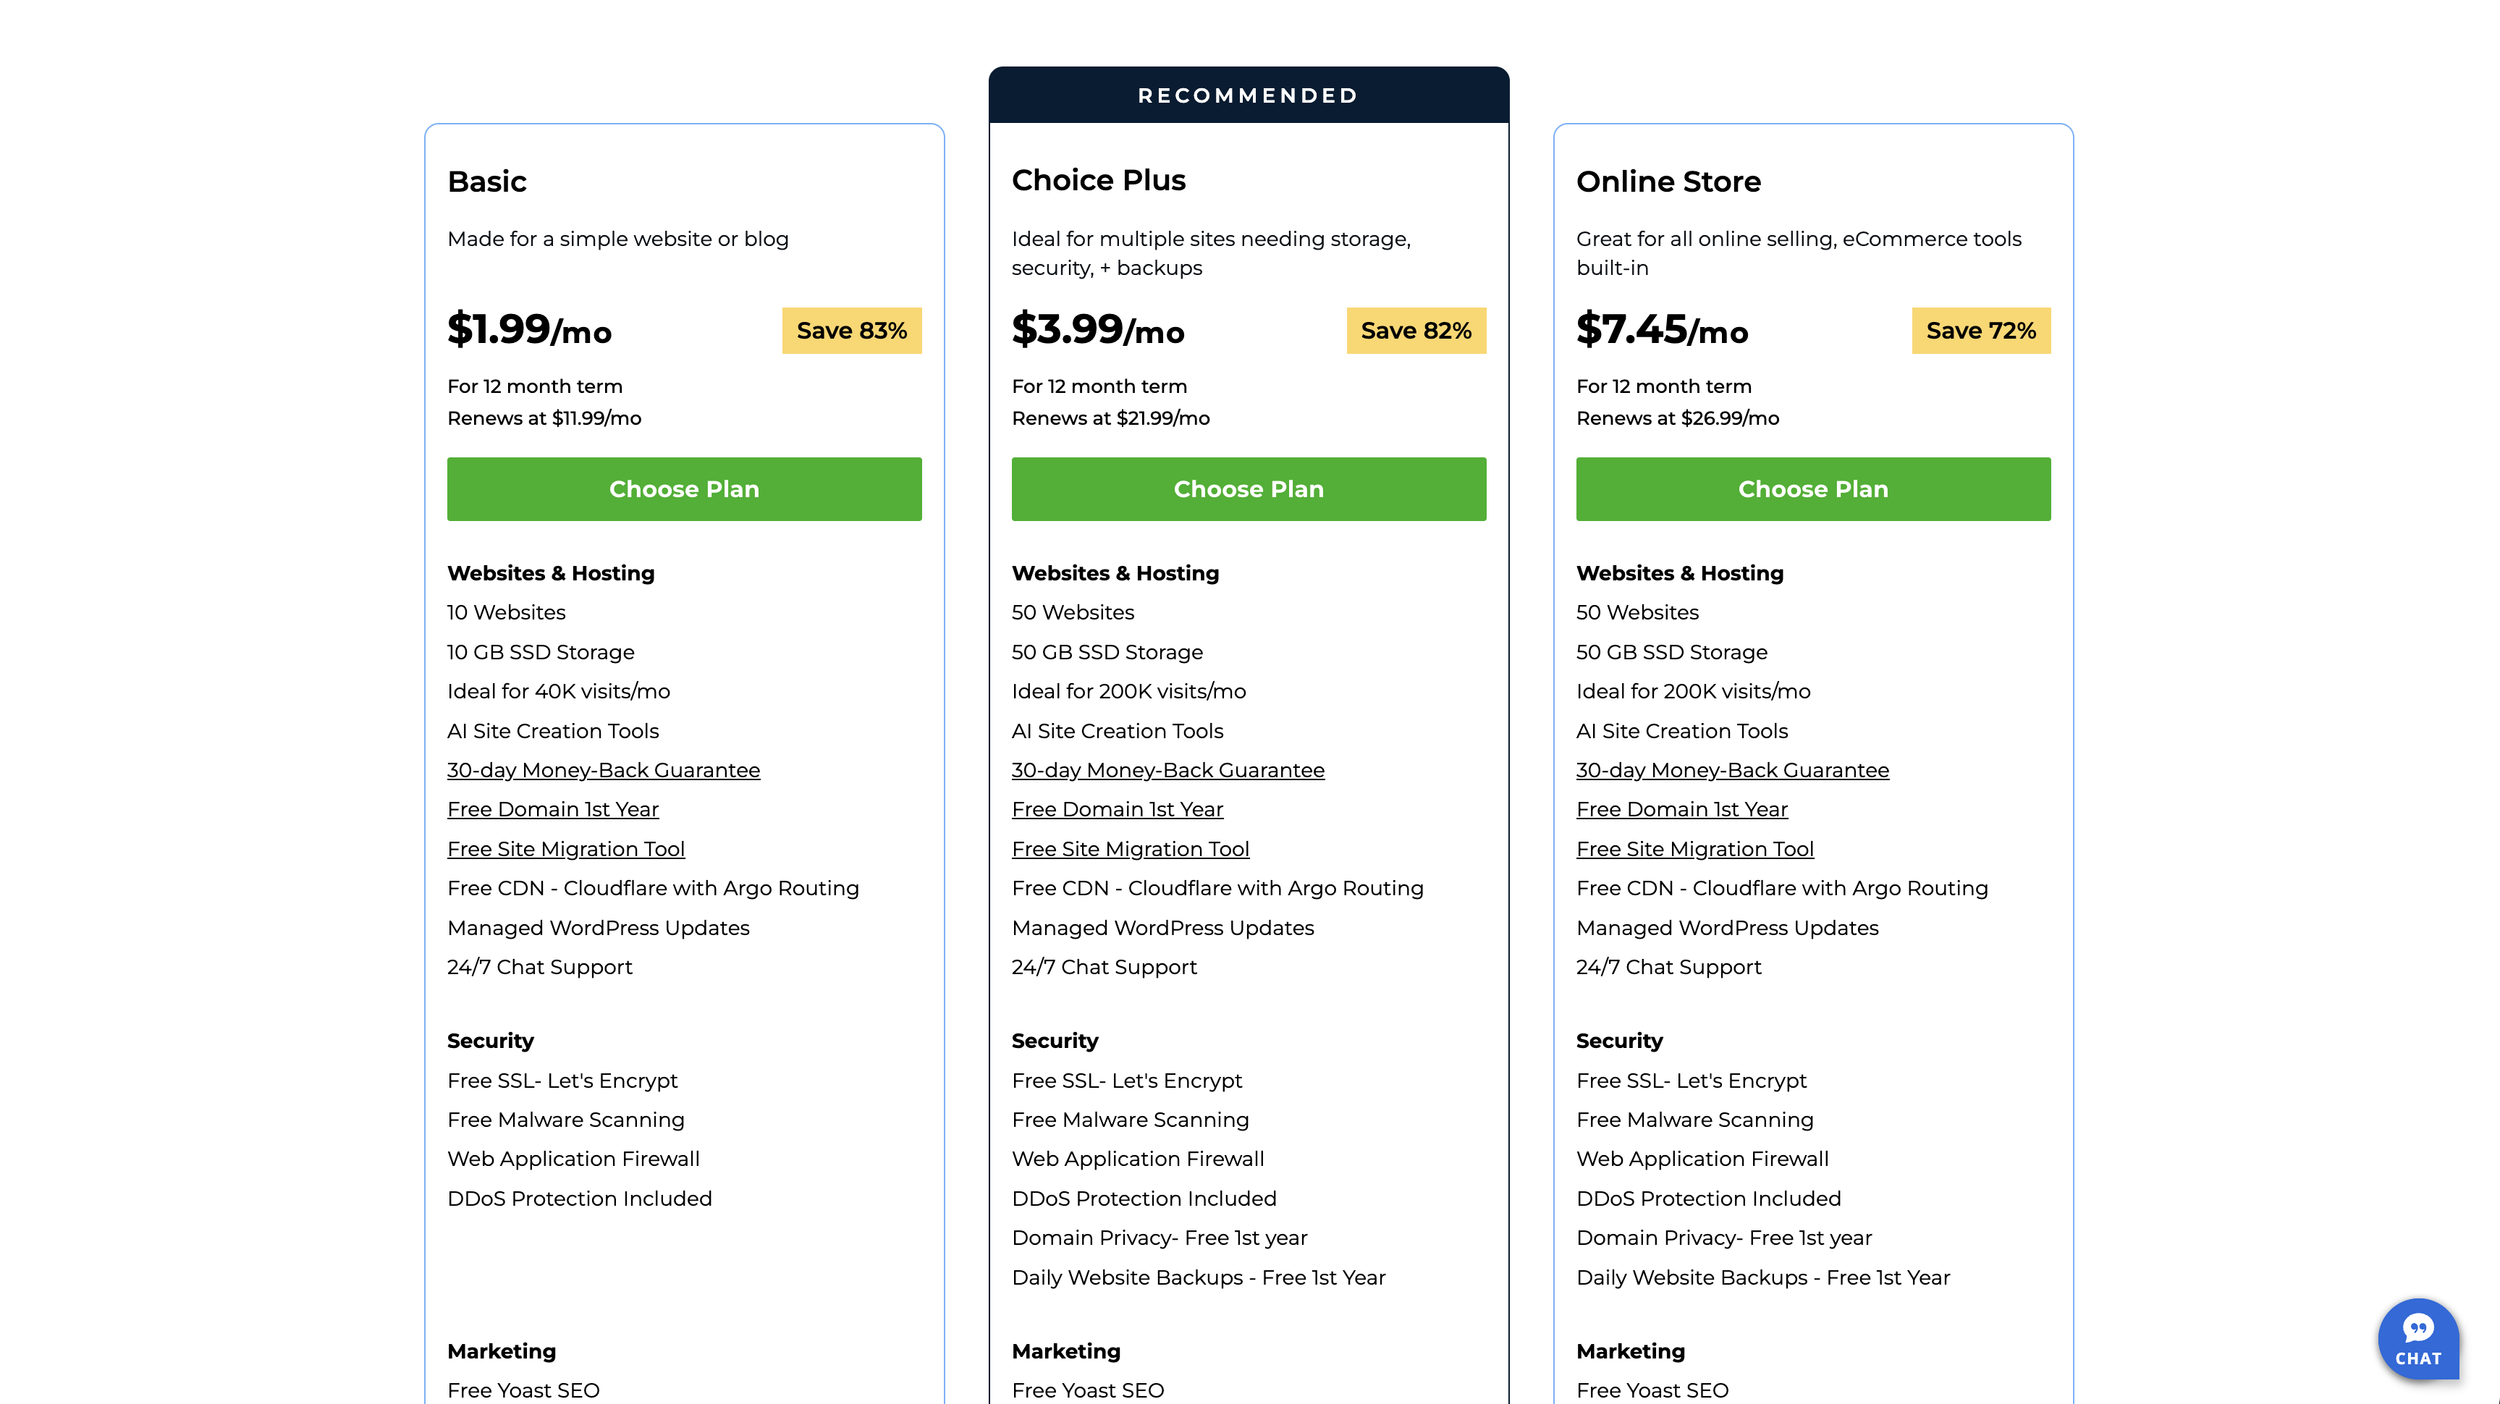The height and width of the screenshot is (1404, 2500).
Task: Click the $3.99/mo price text
Action: [1097, 330]
